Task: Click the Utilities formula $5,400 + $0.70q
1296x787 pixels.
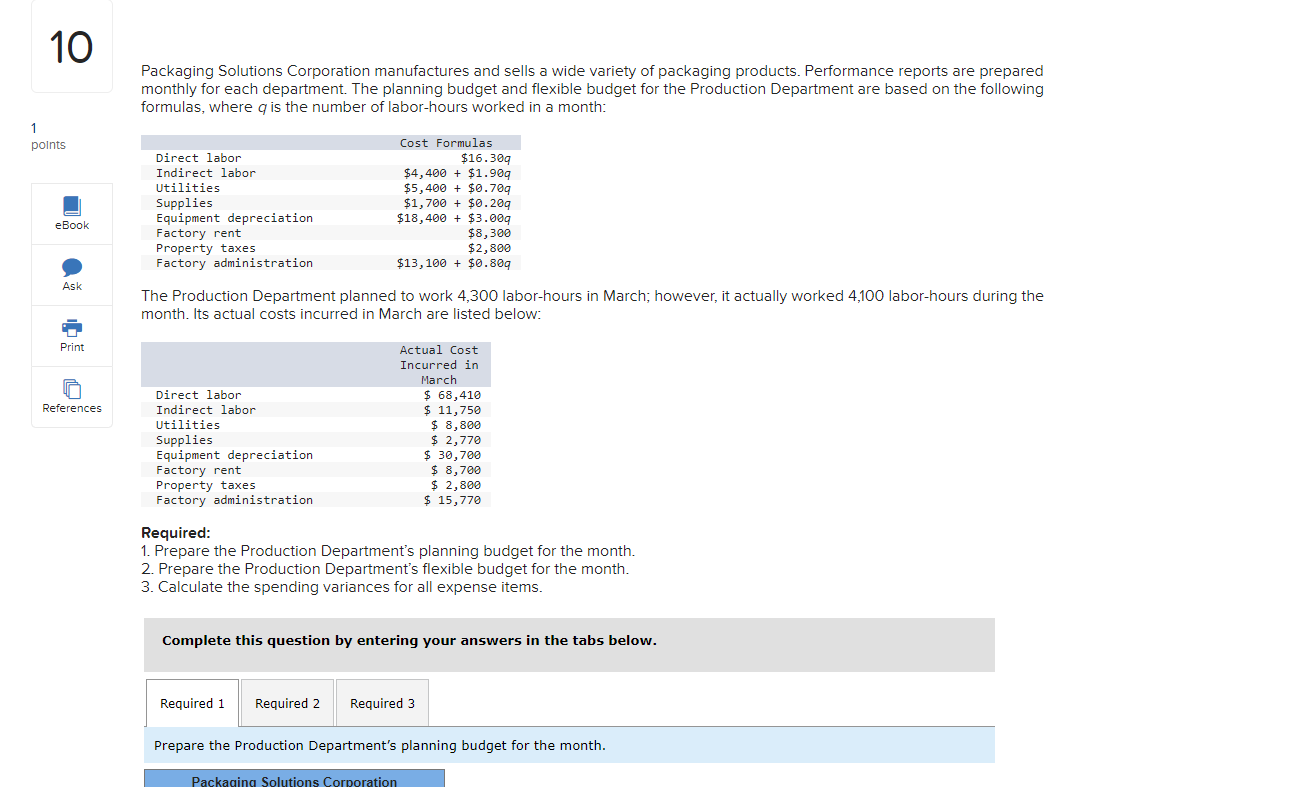Action: [458, 188]
